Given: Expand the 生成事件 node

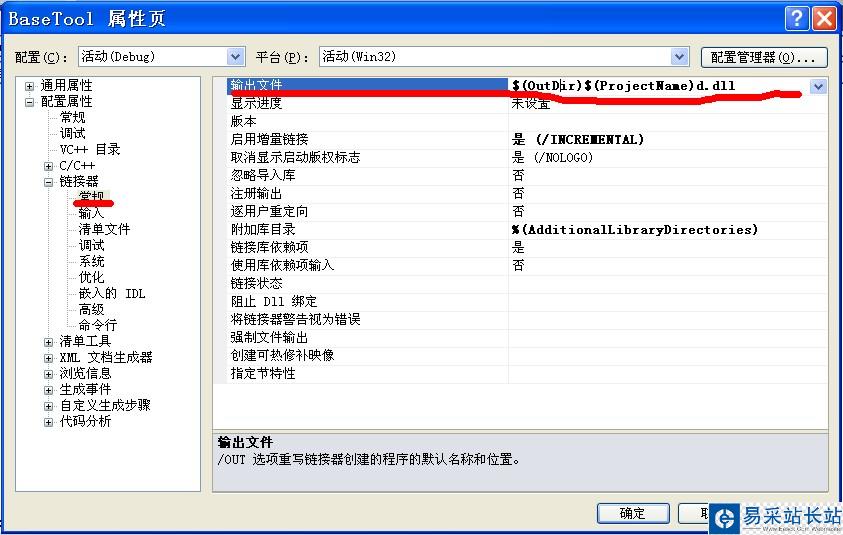Looking at the screenshot, I should point(48,390).
